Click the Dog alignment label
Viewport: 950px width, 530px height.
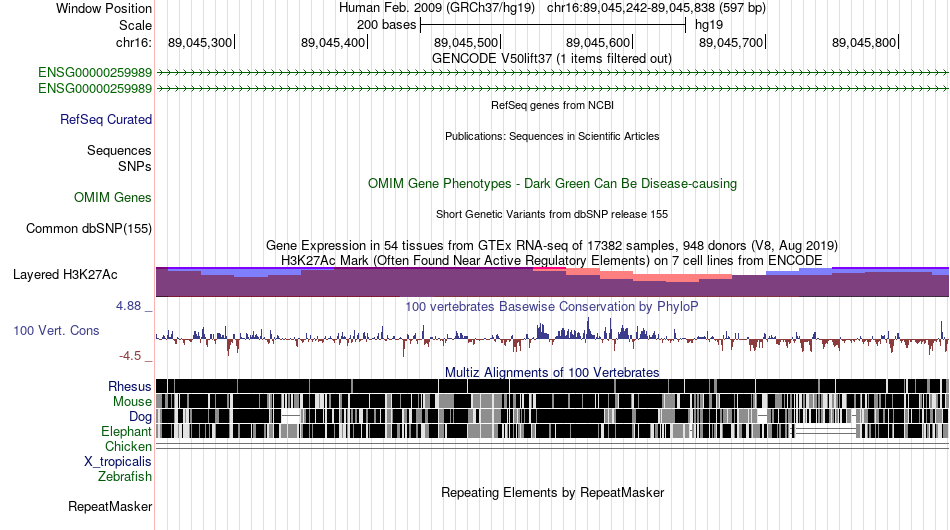[140, 417]
